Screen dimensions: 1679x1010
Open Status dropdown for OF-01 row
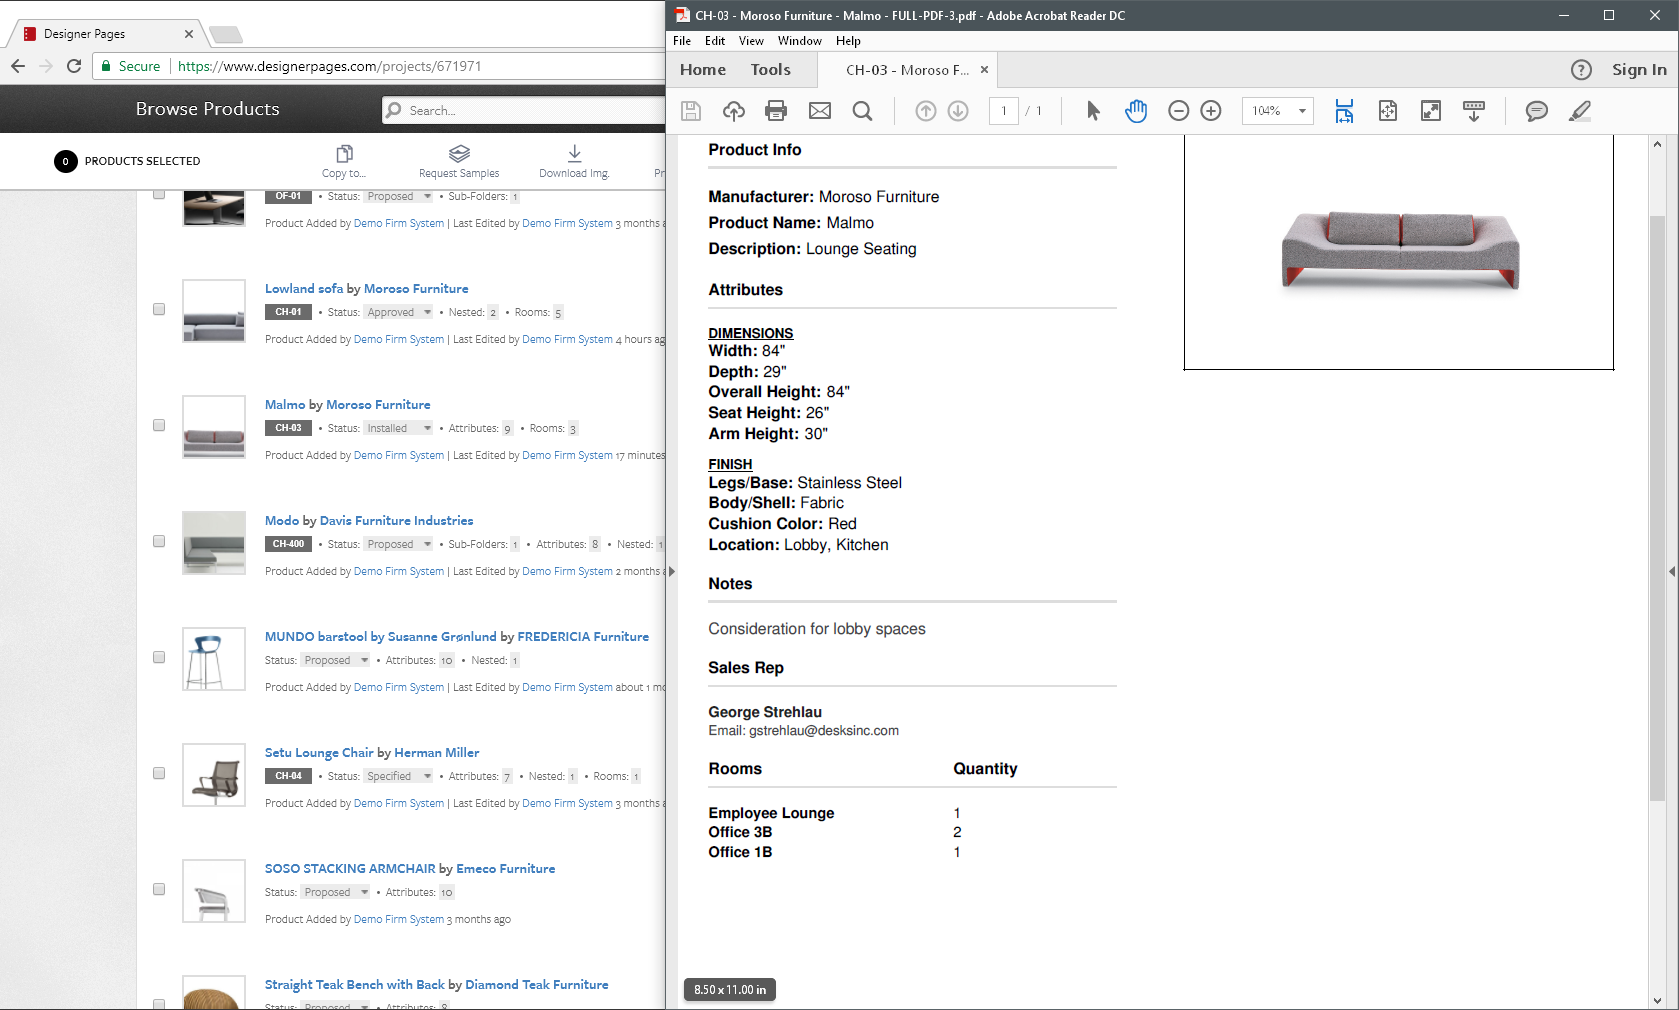398,196
